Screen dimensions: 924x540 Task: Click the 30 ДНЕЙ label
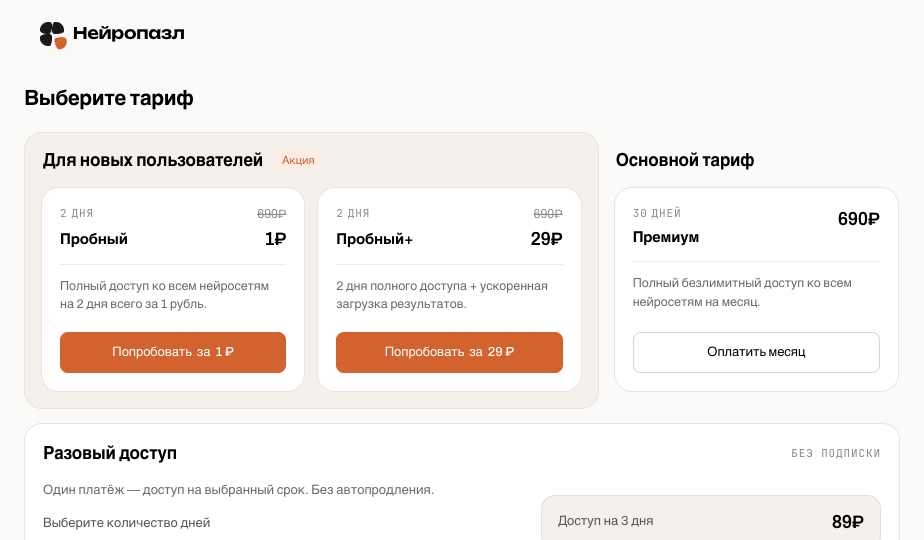coord(656,213)
